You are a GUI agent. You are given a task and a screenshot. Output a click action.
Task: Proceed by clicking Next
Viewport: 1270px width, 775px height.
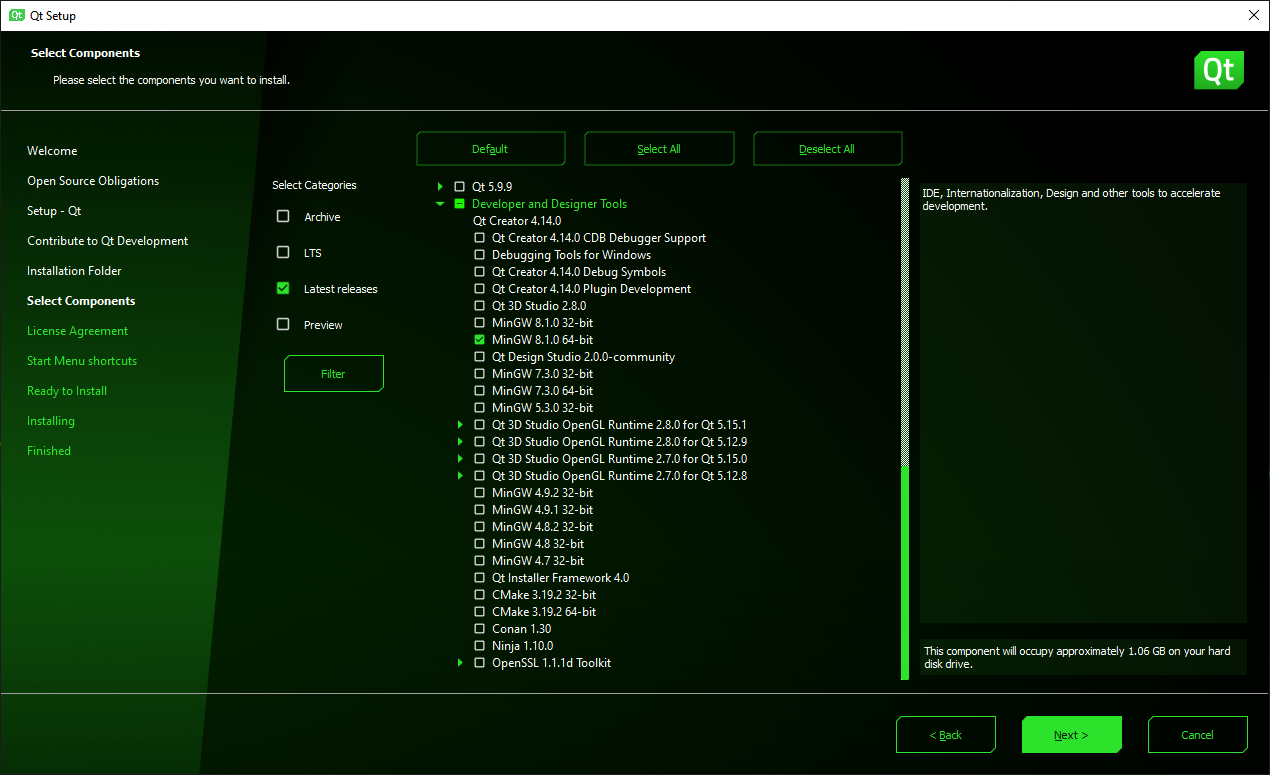[x=1072, y=735]
